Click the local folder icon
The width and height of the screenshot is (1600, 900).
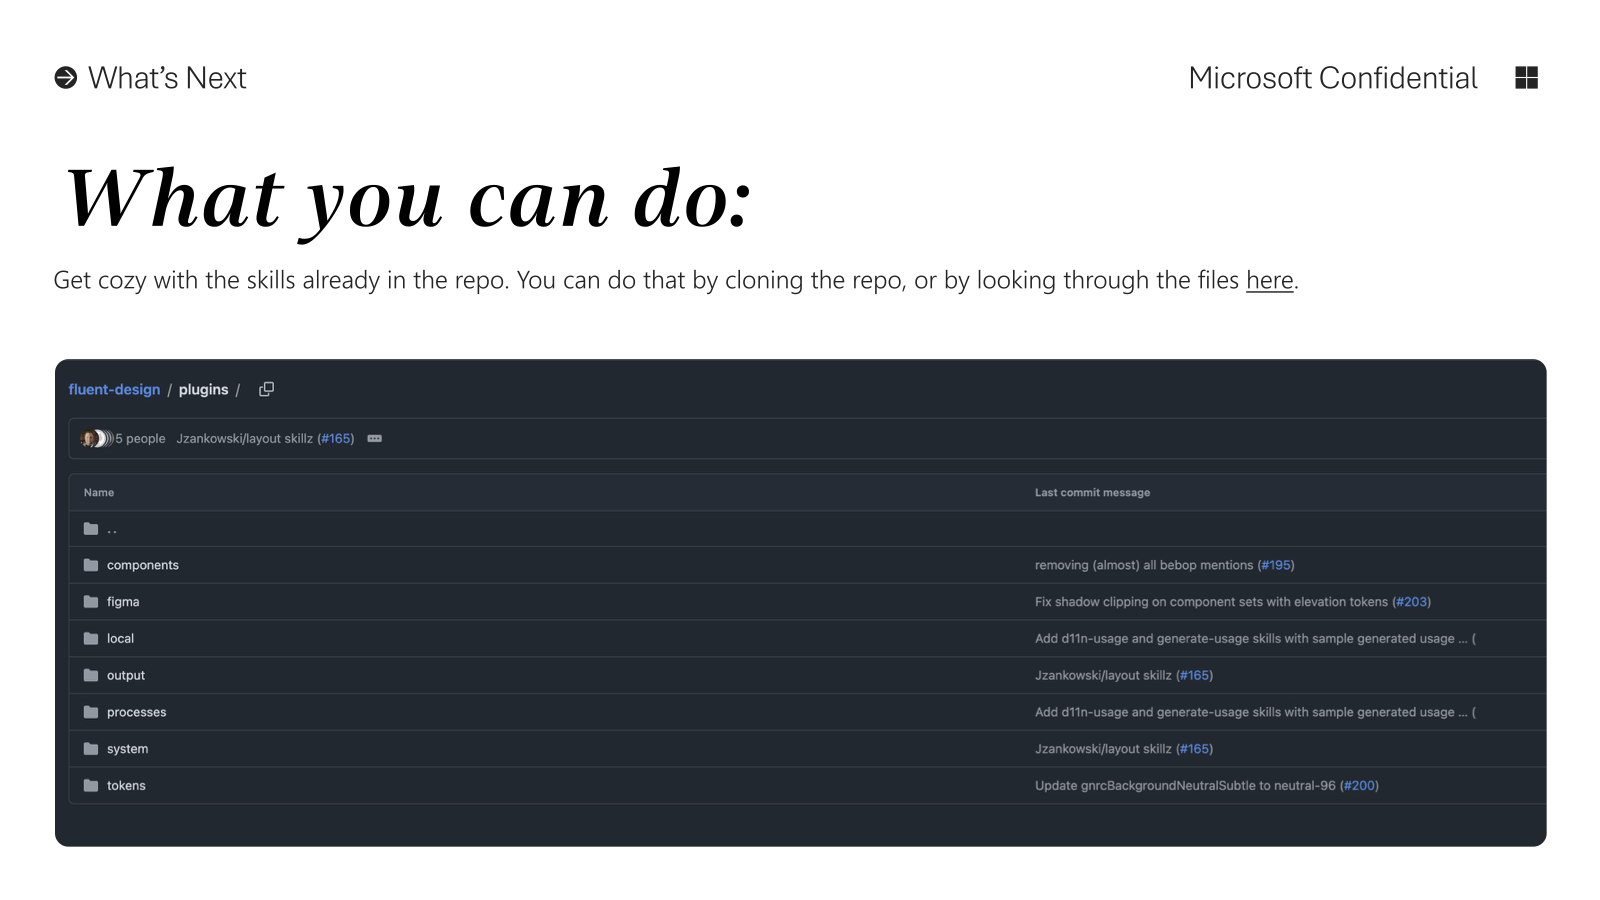(91, 638)
